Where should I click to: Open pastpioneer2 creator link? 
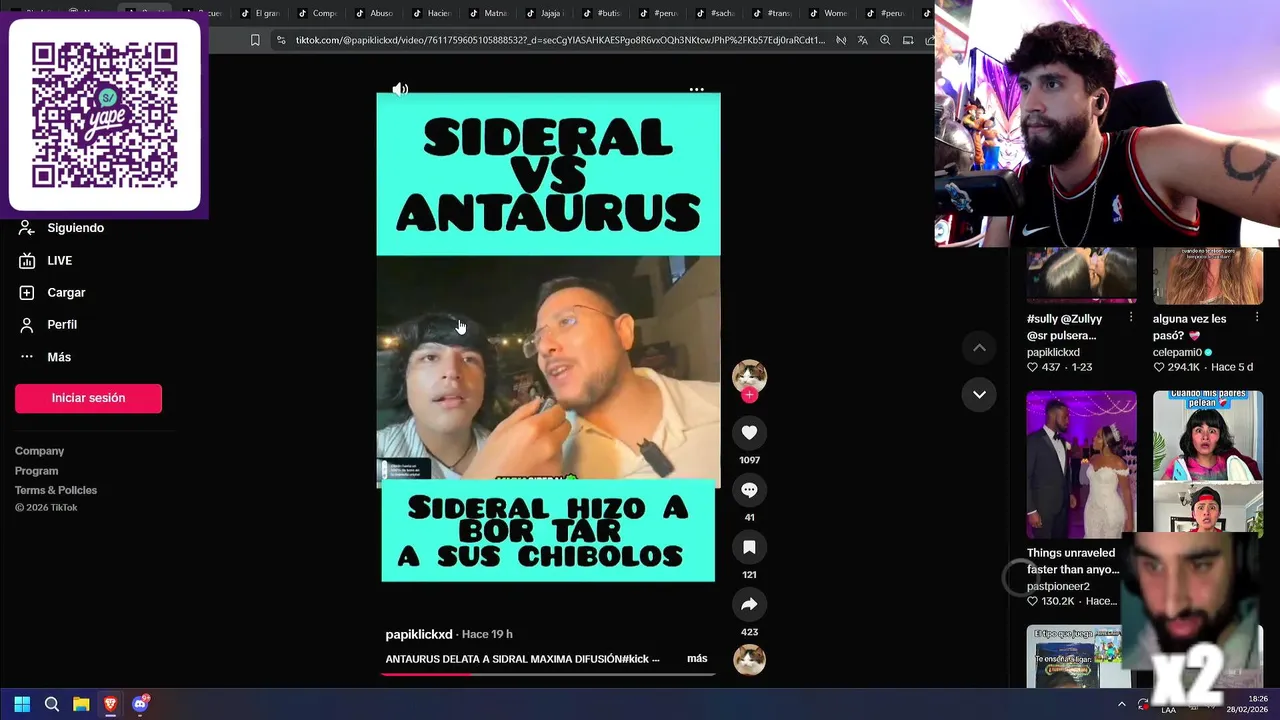click(x=1058, y=586)
